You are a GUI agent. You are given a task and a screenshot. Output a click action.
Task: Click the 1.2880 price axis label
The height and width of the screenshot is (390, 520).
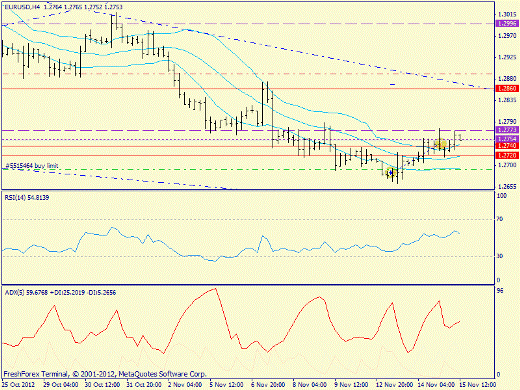click(x=507, y=79)
